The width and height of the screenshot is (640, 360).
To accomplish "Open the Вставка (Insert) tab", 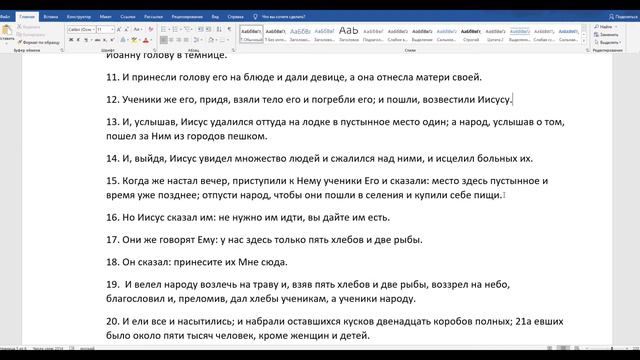I will click(51, 17).
